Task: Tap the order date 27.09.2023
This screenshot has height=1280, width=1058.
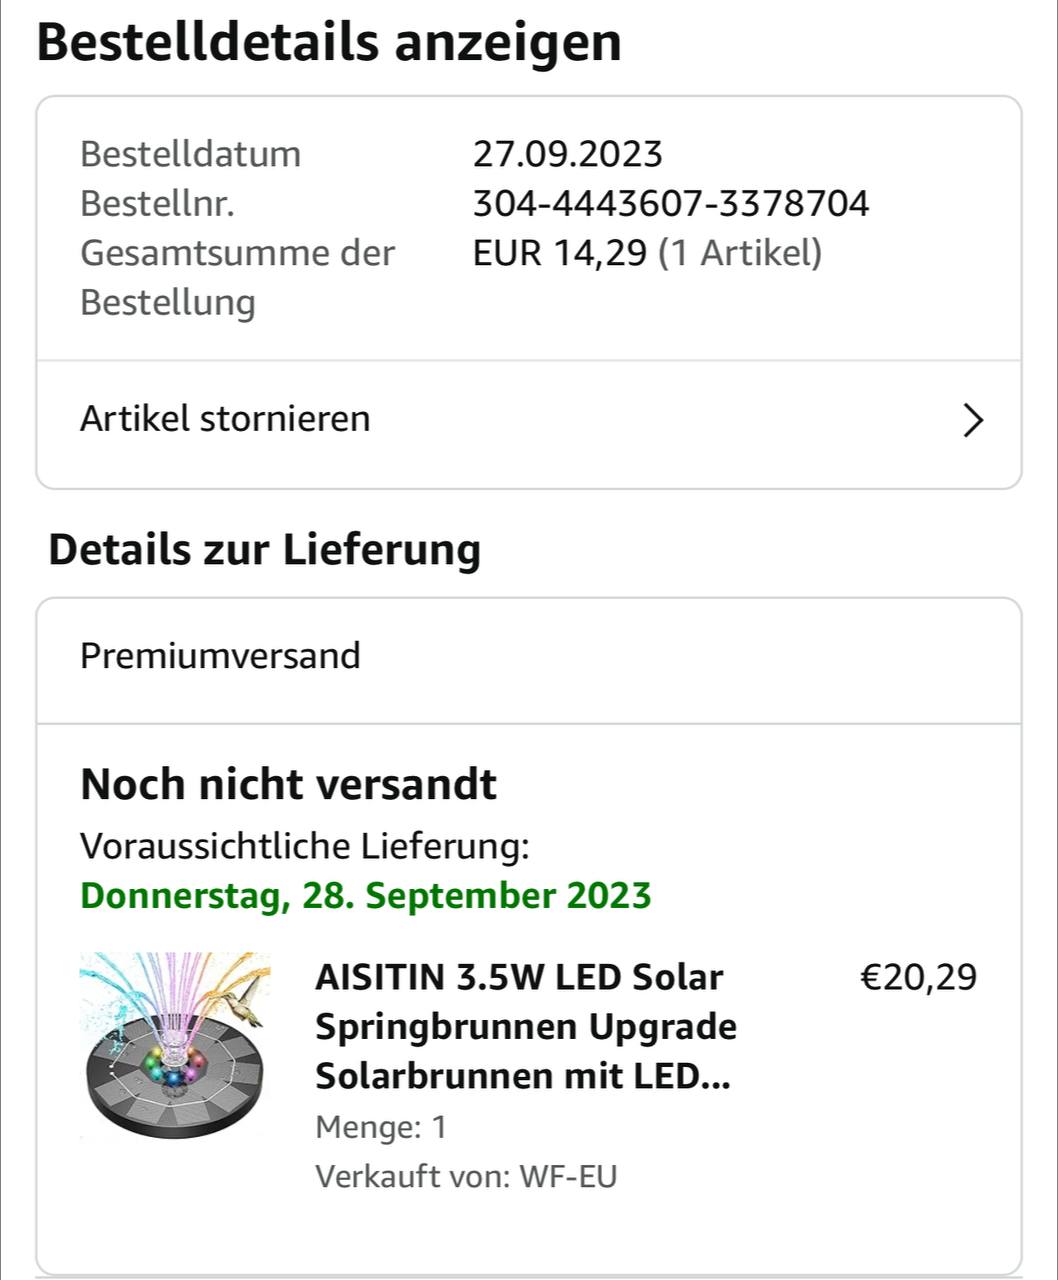Action: click(567, 154)
